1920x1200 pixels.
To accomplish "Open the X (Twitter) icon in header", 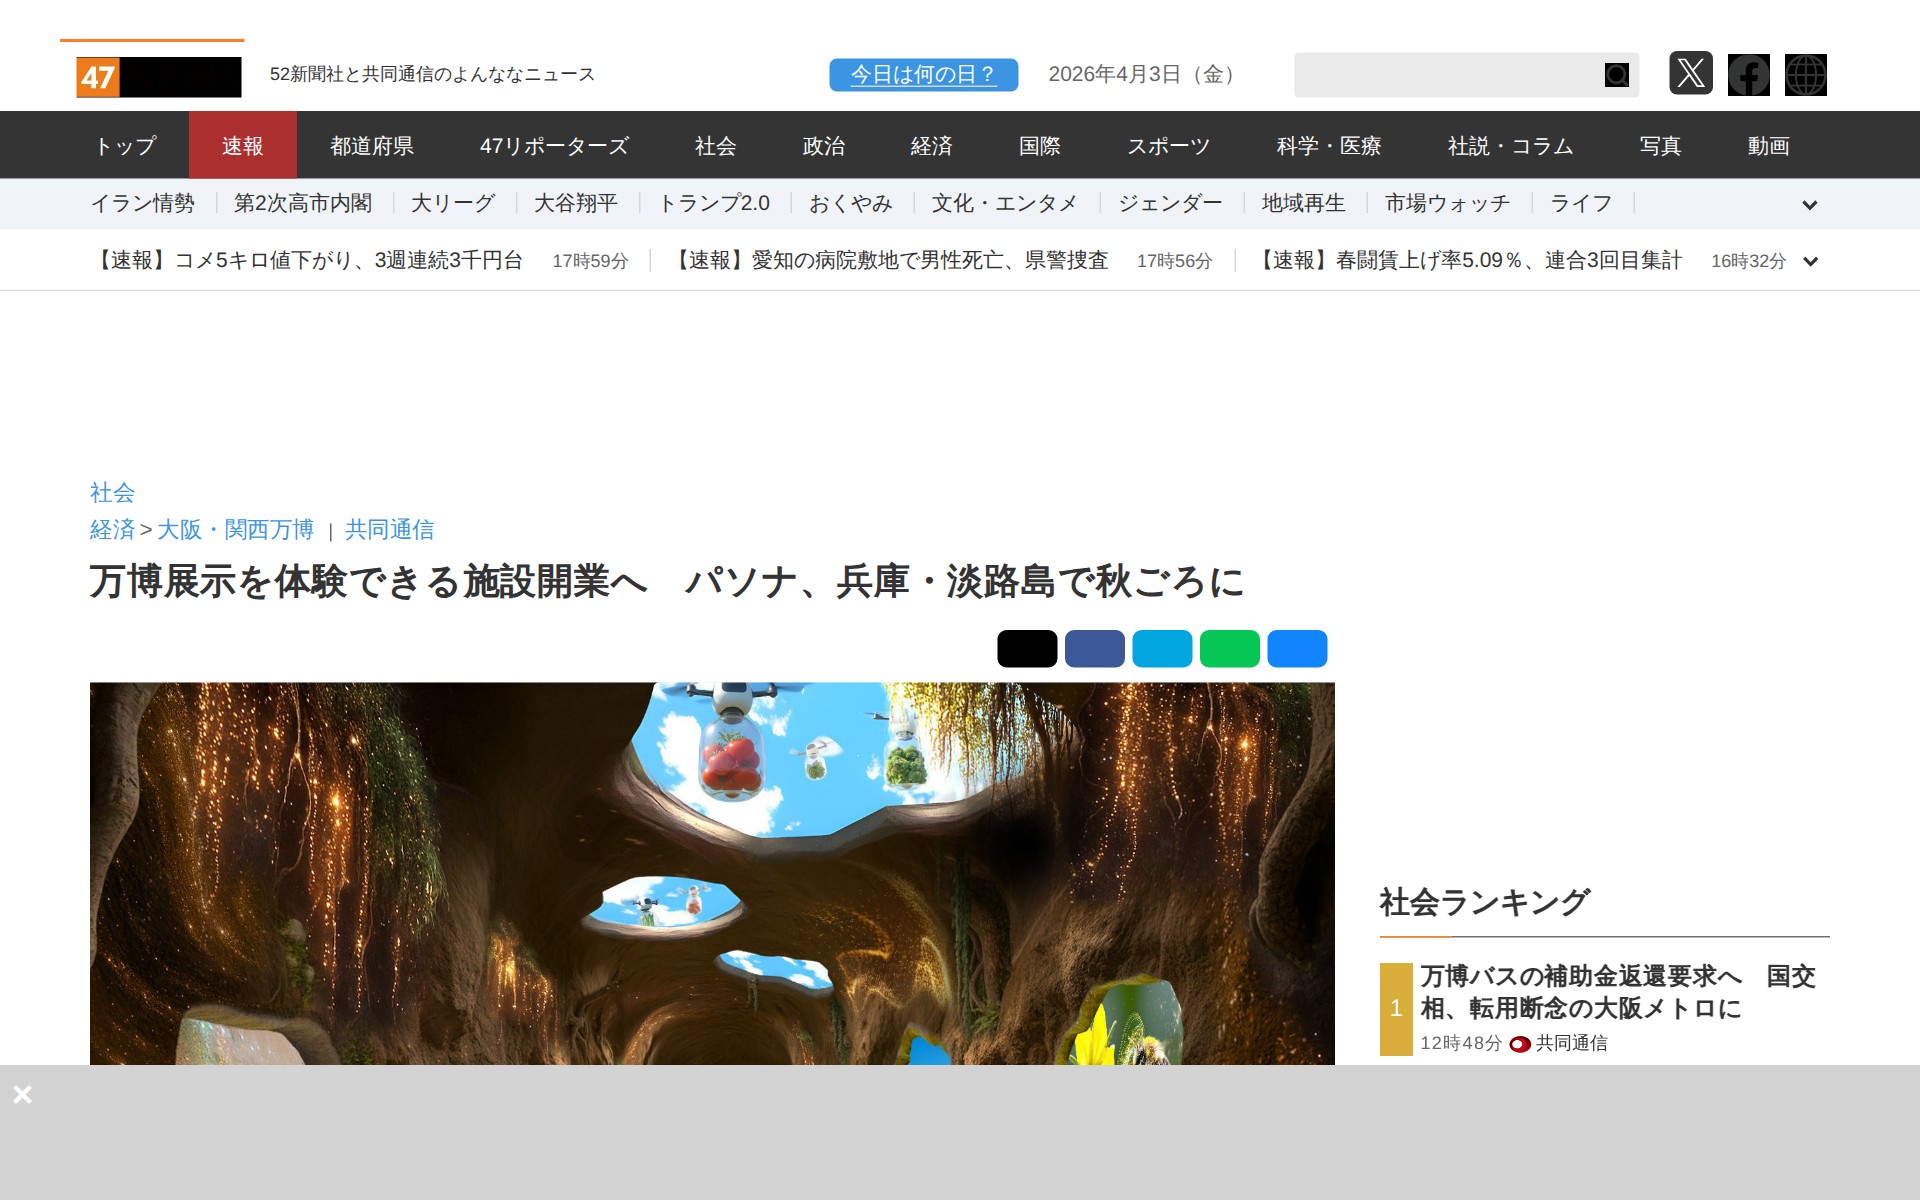I will point(1690,74).
